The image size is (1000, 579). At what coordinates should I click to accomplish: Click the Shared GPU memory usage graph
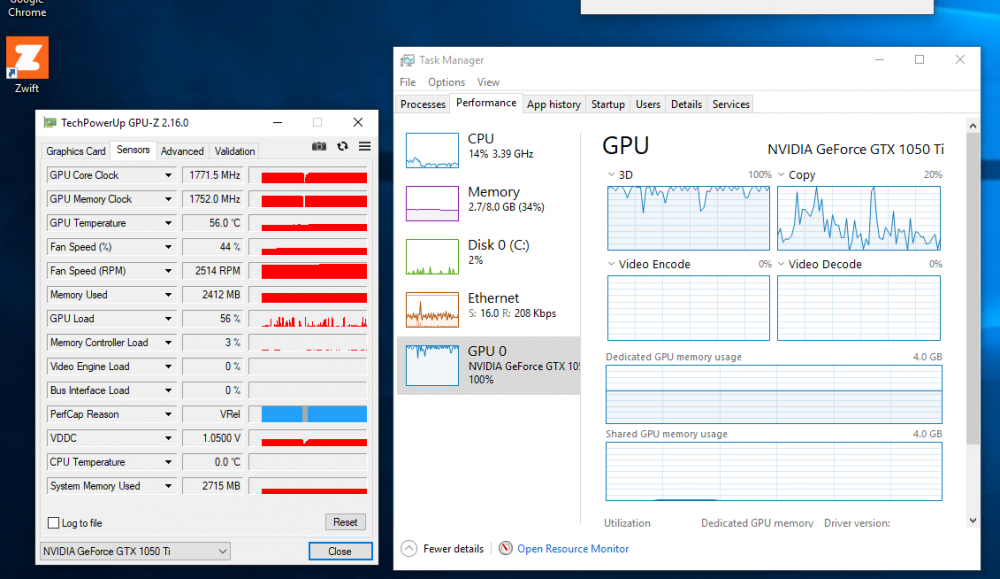pos(774,471)
